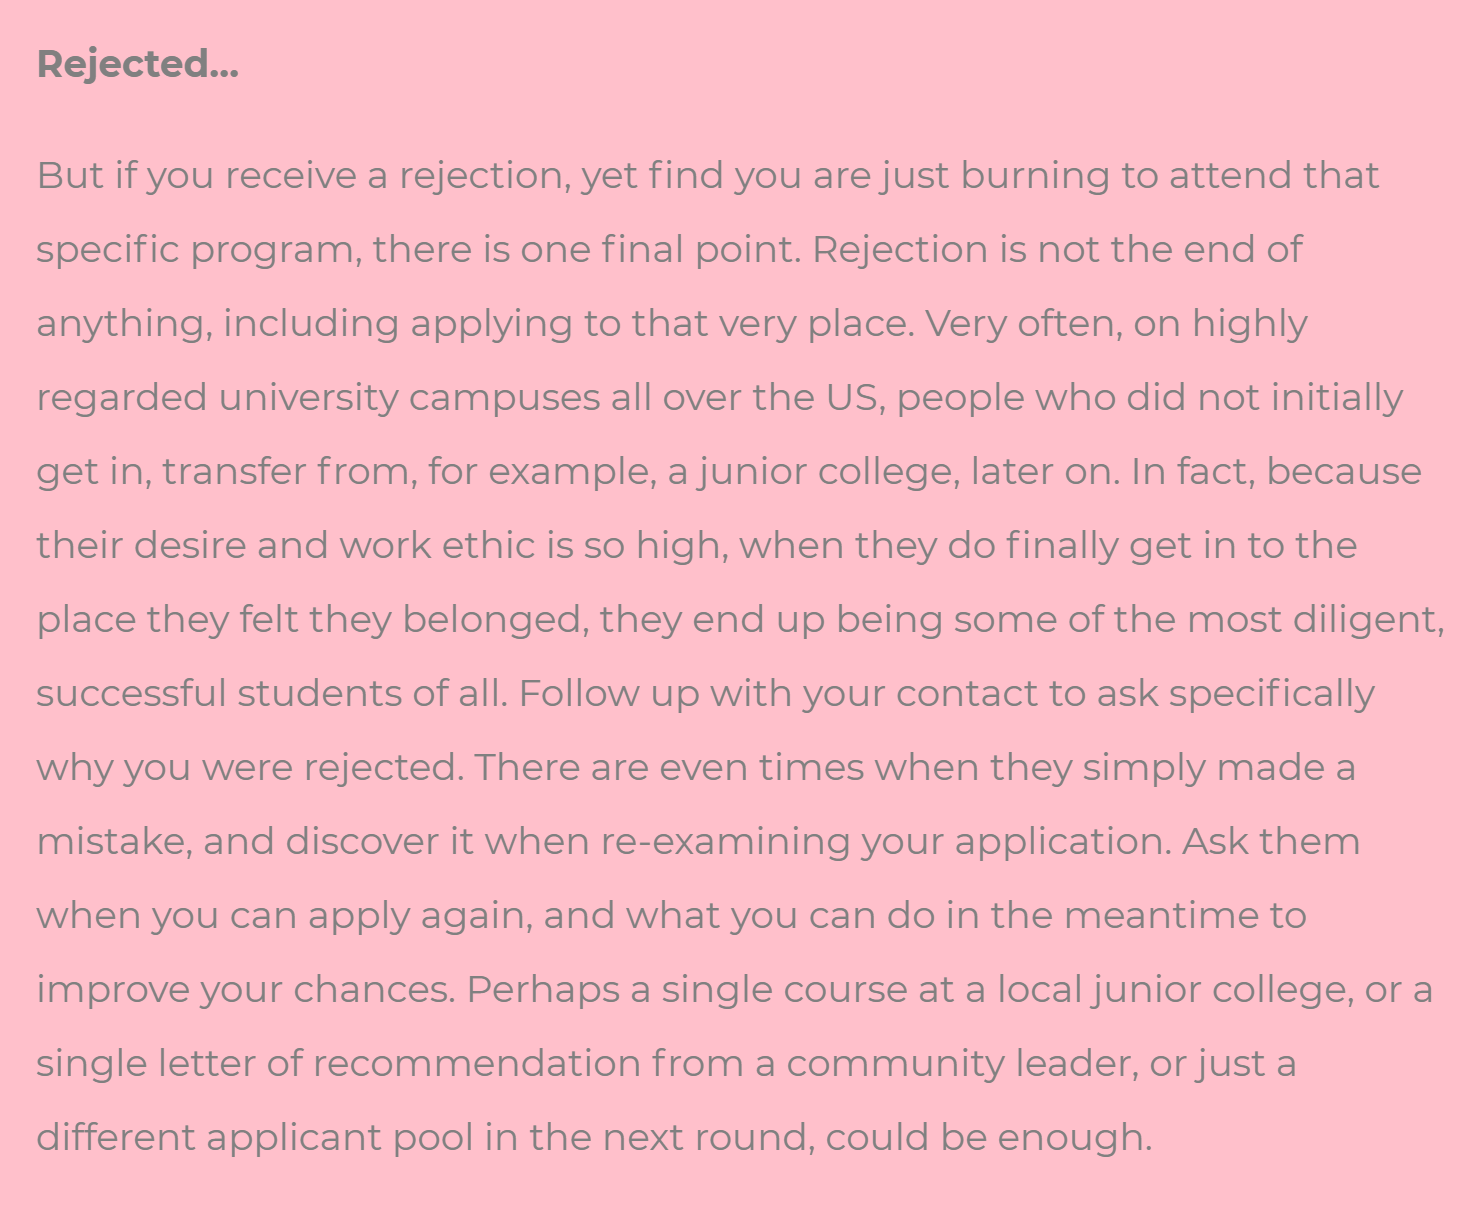Image resolution: width=1484 pixels, height=1220 pixels.
Task: Click the word 'But' starting the paragraph
Action: [x=70, y=176]
